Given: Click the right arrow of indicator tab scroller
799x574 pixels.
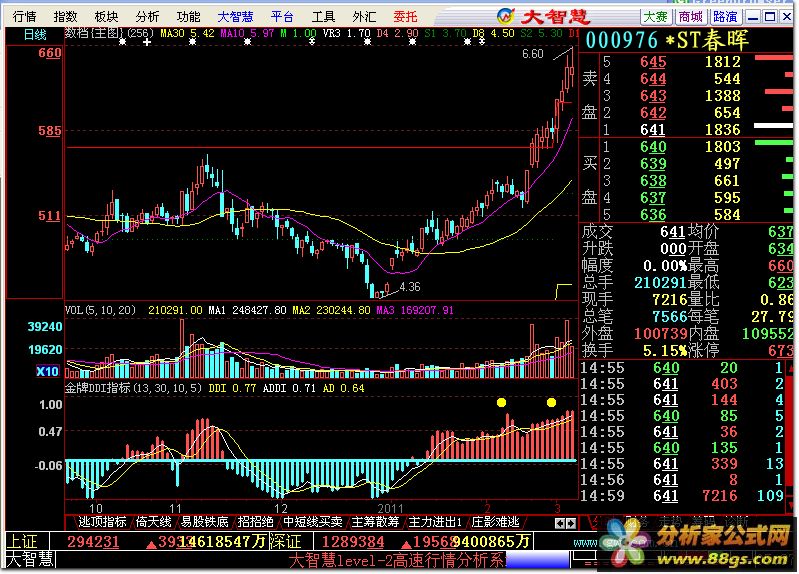Looking at the screenshot, I should pyautogui.click(x=571, y=523).
